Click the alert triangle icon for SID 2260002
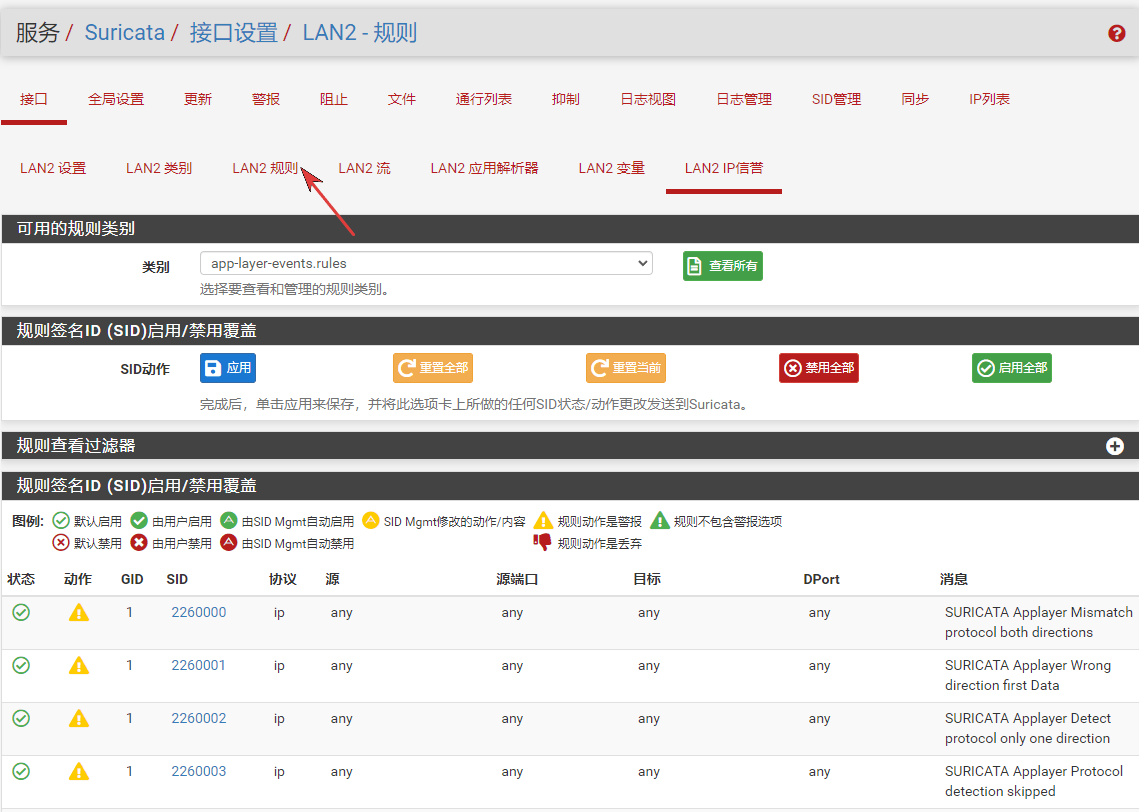This screenshot has width=1139, height=812. coord(78,718)
